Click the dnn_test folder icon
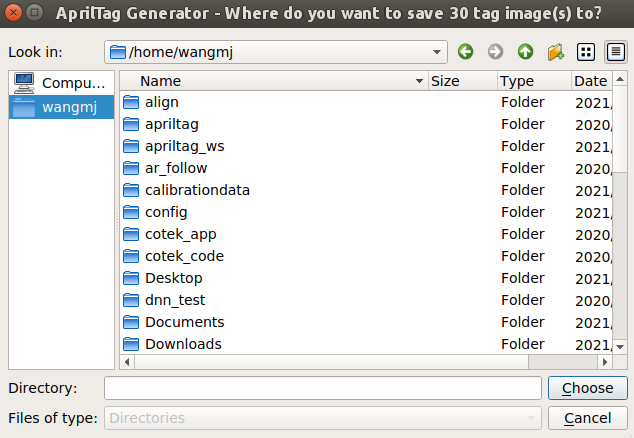634x438 pixels. pos(131,300)
